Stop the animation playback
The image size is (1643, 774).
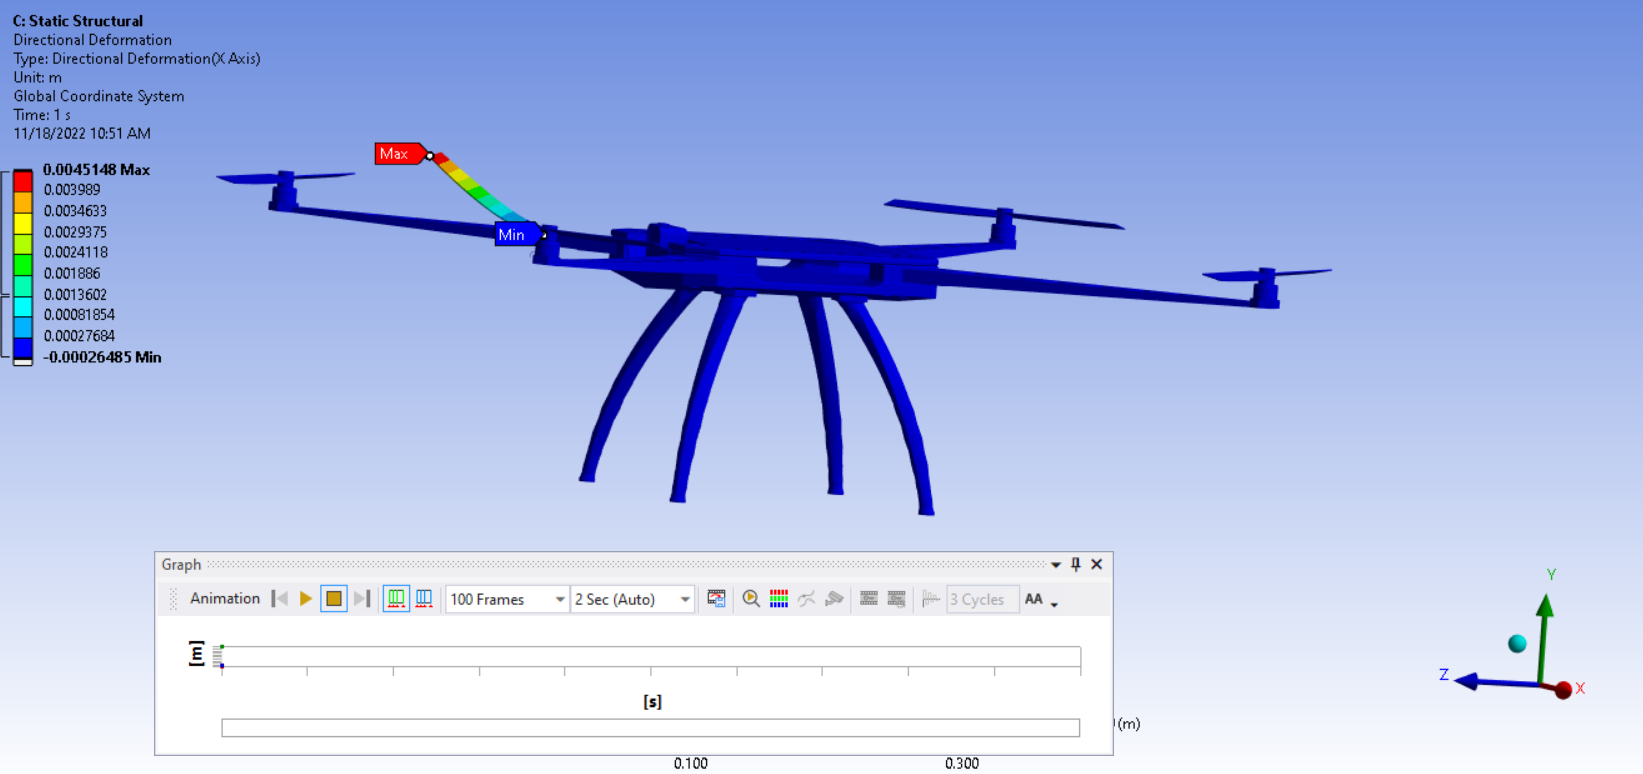pos(334,599)
